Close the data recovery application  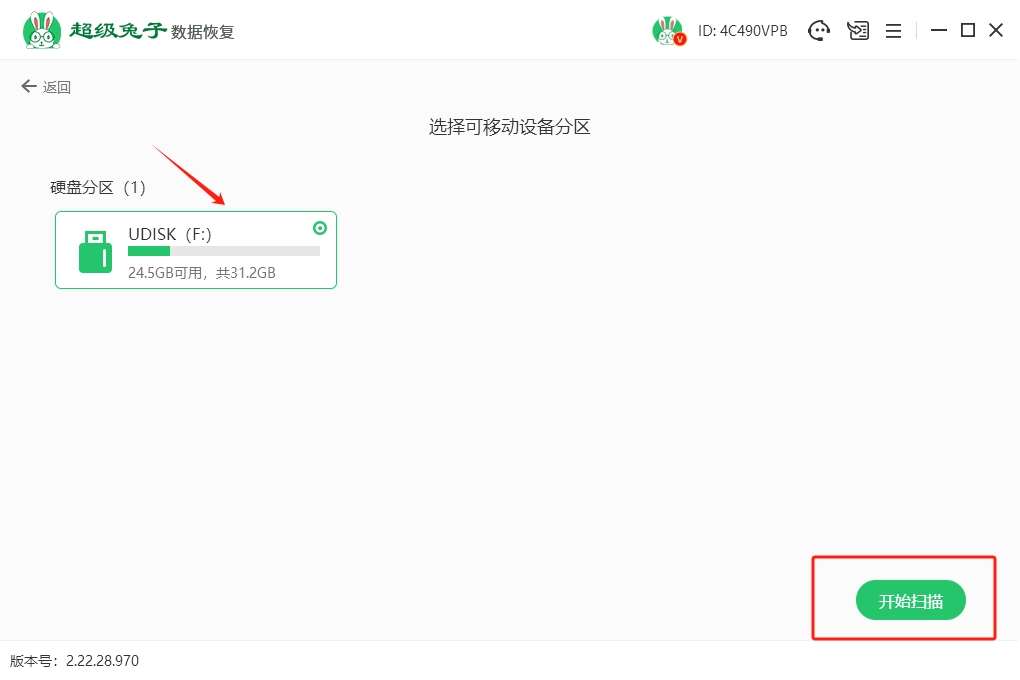pos(996,31)
